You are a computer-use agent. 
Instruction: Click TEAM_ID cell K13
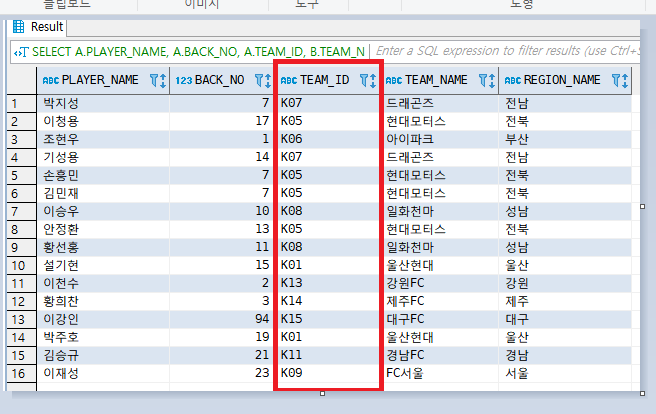tap(327, 283)
